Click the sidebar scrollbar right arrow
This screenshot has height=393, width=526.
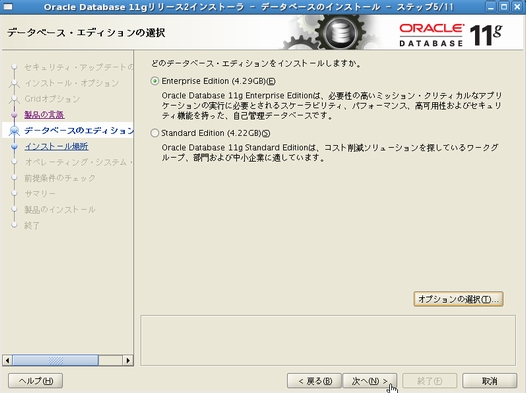tap(128, 360)
